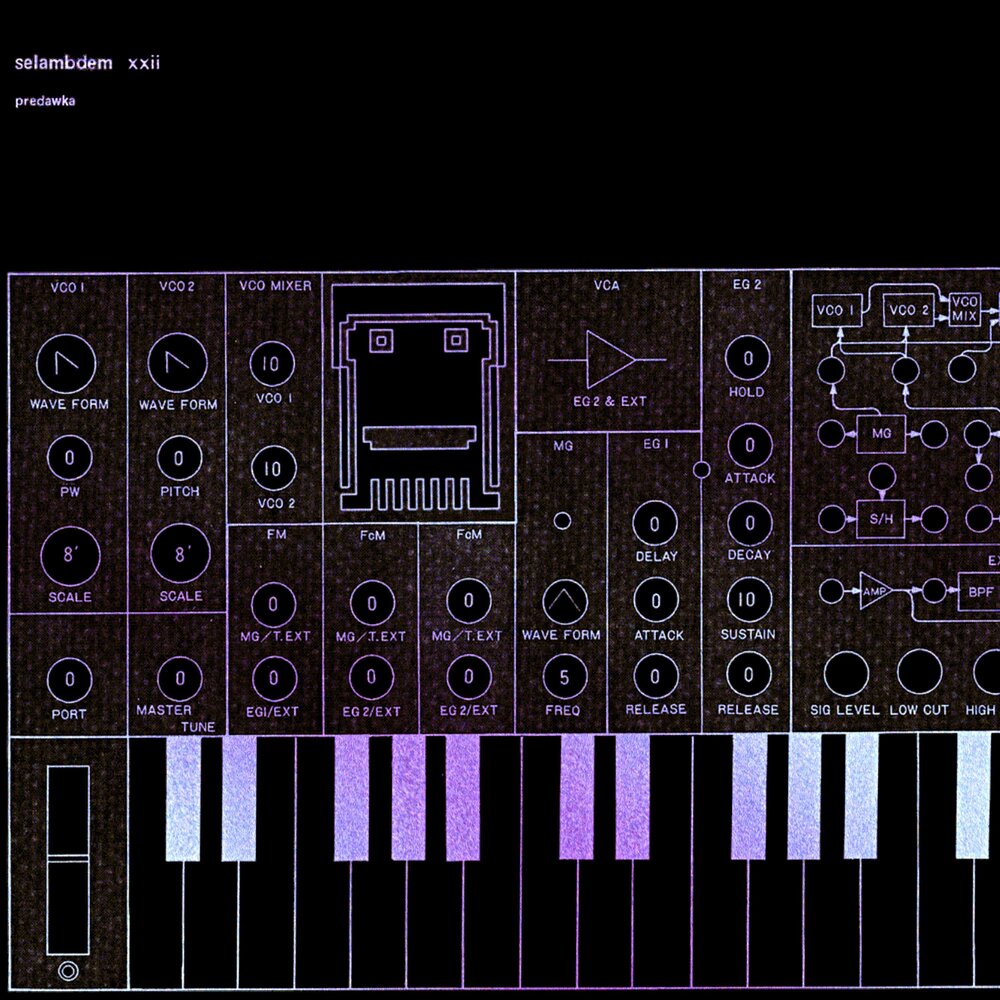Select the MG block in signal diagram
1000x1000 pixels.
point(880,434)
